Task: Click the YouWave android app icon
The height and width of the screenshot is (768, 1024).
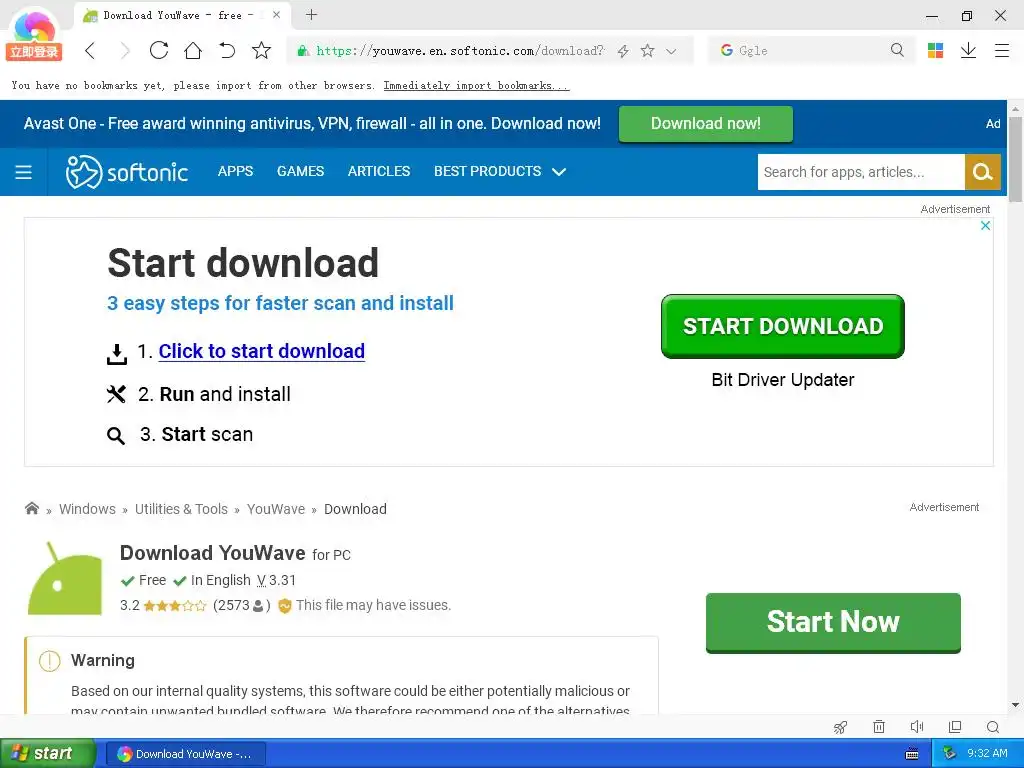Action: pyautogui.click(x=65, y=579)
